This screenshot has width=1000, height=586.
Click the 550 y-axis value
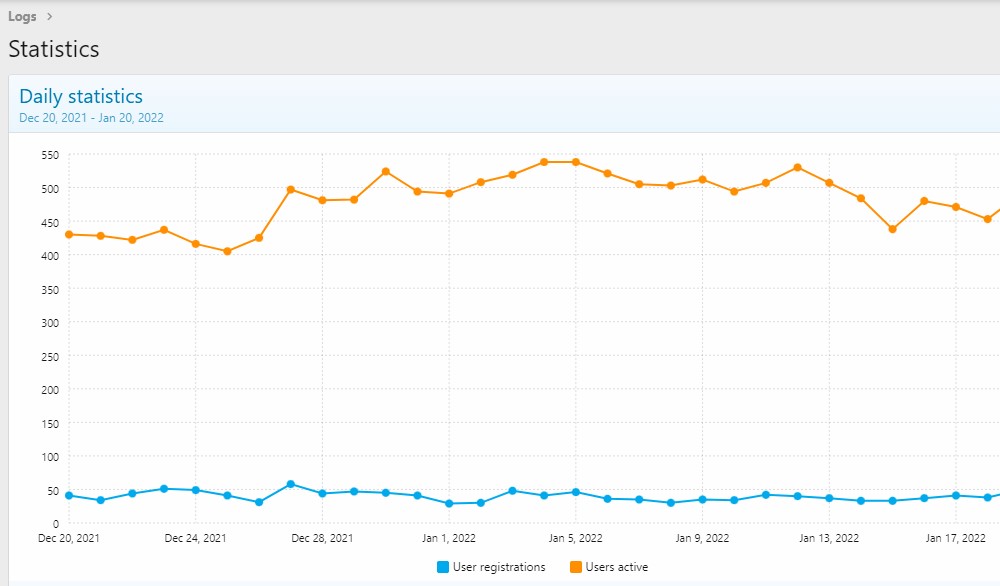pyautogui.click(x=50, y=155)
